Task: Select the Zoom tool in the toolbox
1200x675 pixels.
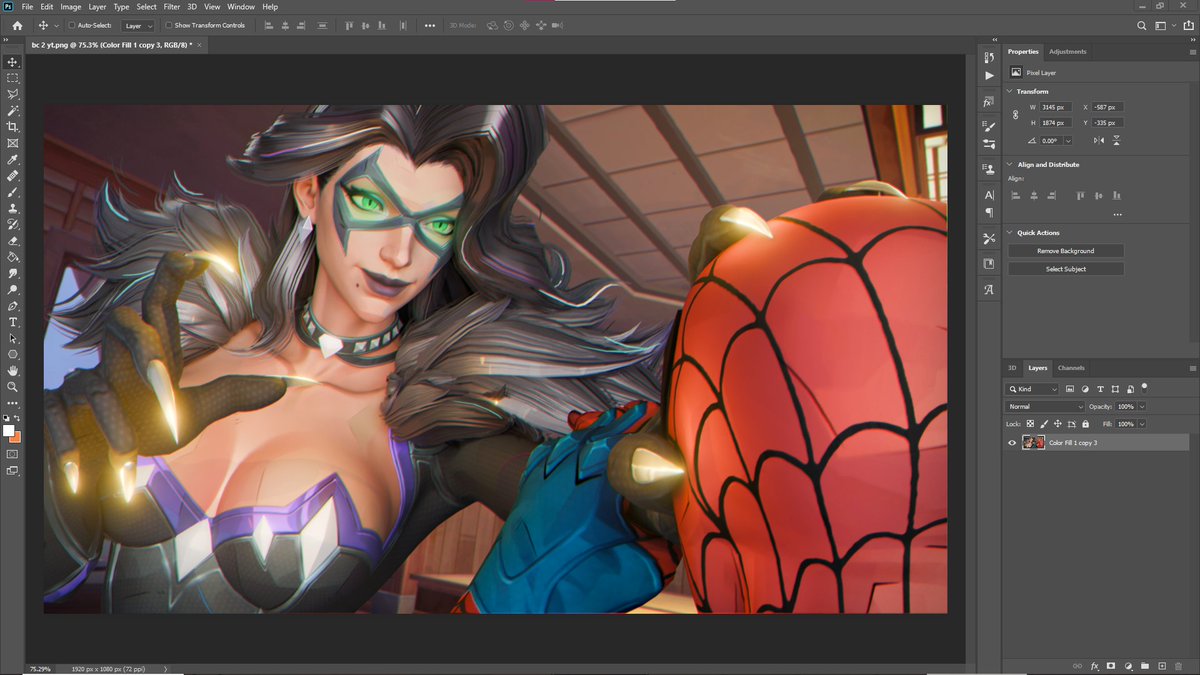Action: click(x=13, y=387)
